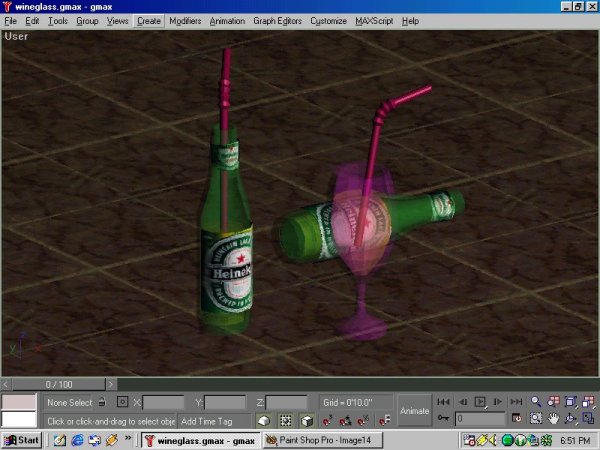Screen dimensions: 600x450
Task: Click the None Select status text
Action: [69, 403]
